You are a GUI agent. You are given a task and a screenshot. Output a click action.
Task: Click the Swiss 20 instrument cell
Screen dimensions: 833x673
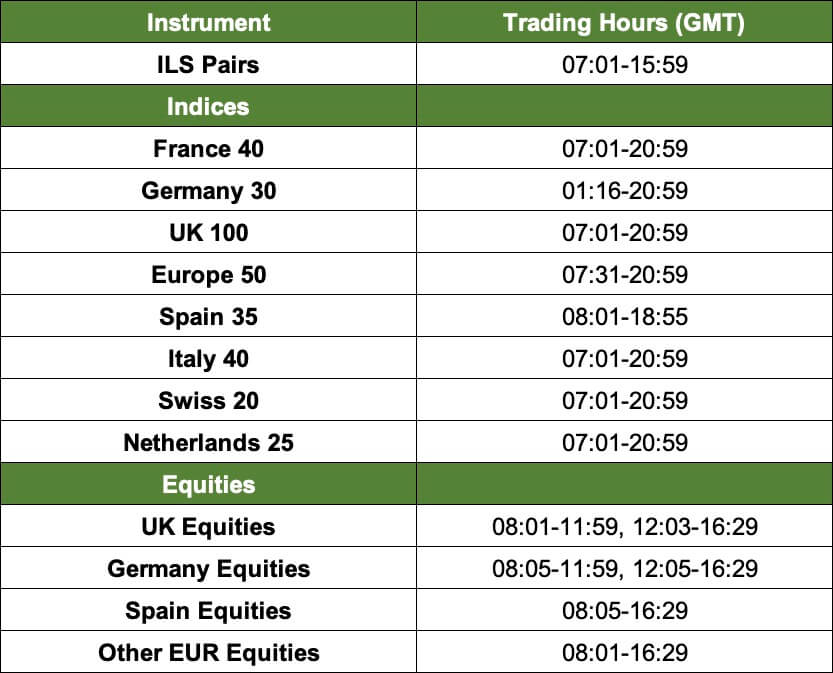click(208, 401)
